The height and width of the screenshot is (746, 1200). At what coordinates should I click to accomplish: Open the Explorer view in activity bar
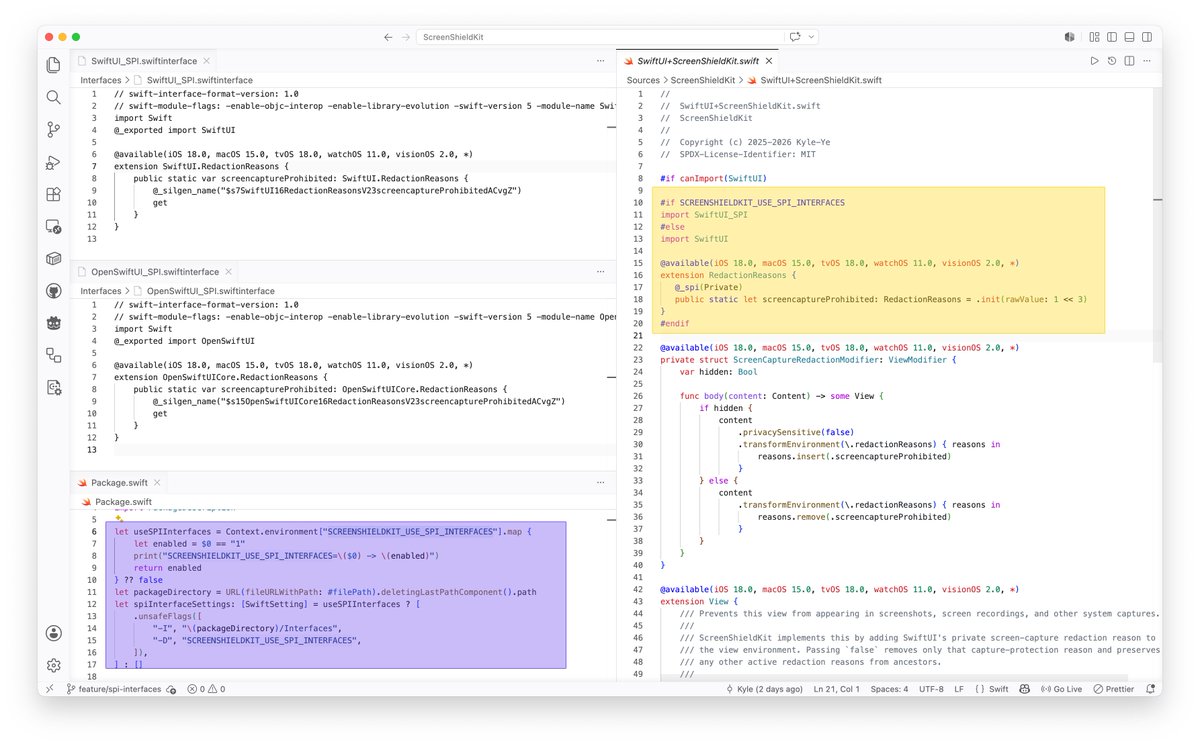coord(54,65)
